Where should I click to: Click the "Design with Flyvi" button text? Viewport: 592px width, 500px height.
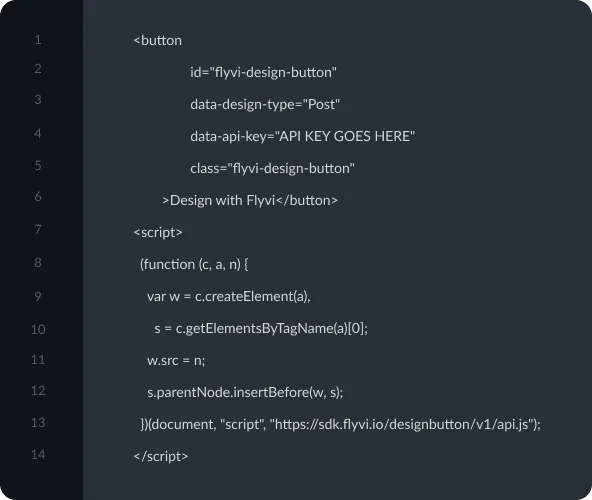click(x=222, y=200)
